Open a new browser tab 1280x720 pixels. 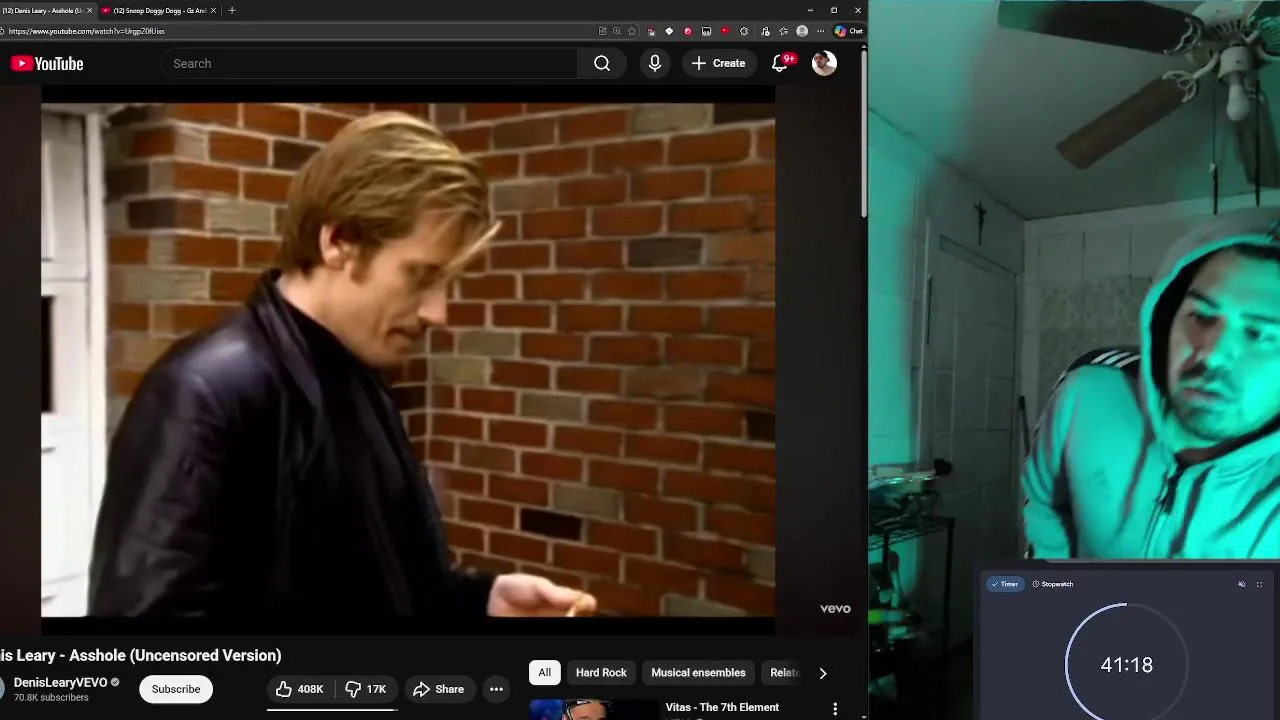(232, 10)
